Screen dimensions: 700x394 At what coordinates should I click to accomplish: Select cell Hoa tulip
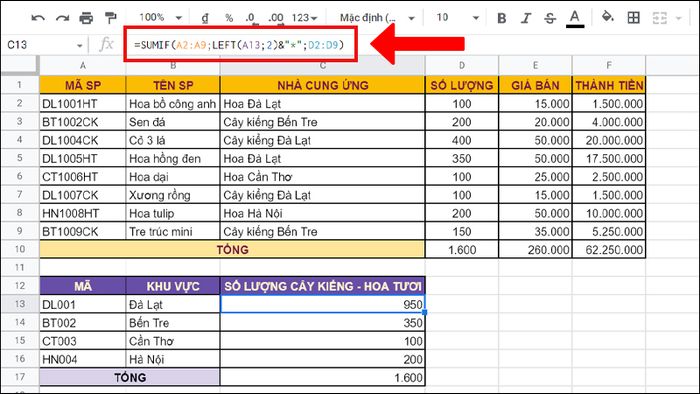(173, 213)
